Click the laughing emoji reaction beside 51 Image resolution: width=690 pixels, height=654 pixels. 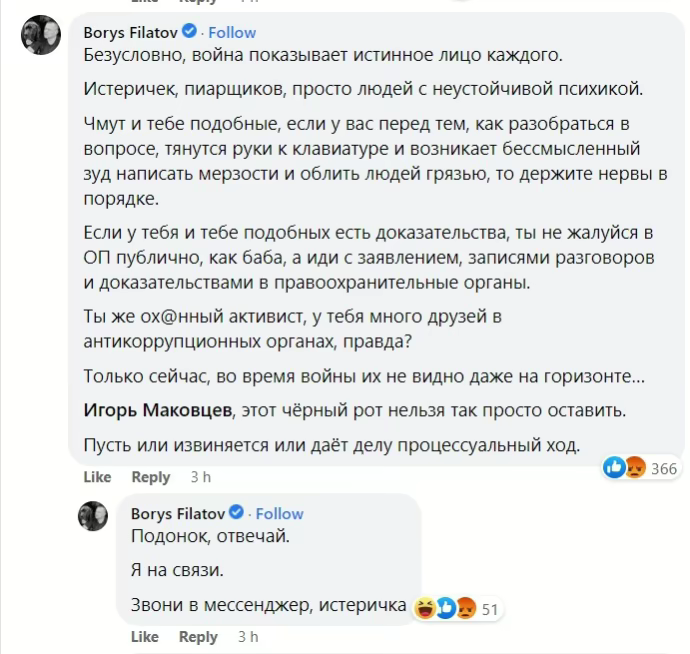click(423, 607)
